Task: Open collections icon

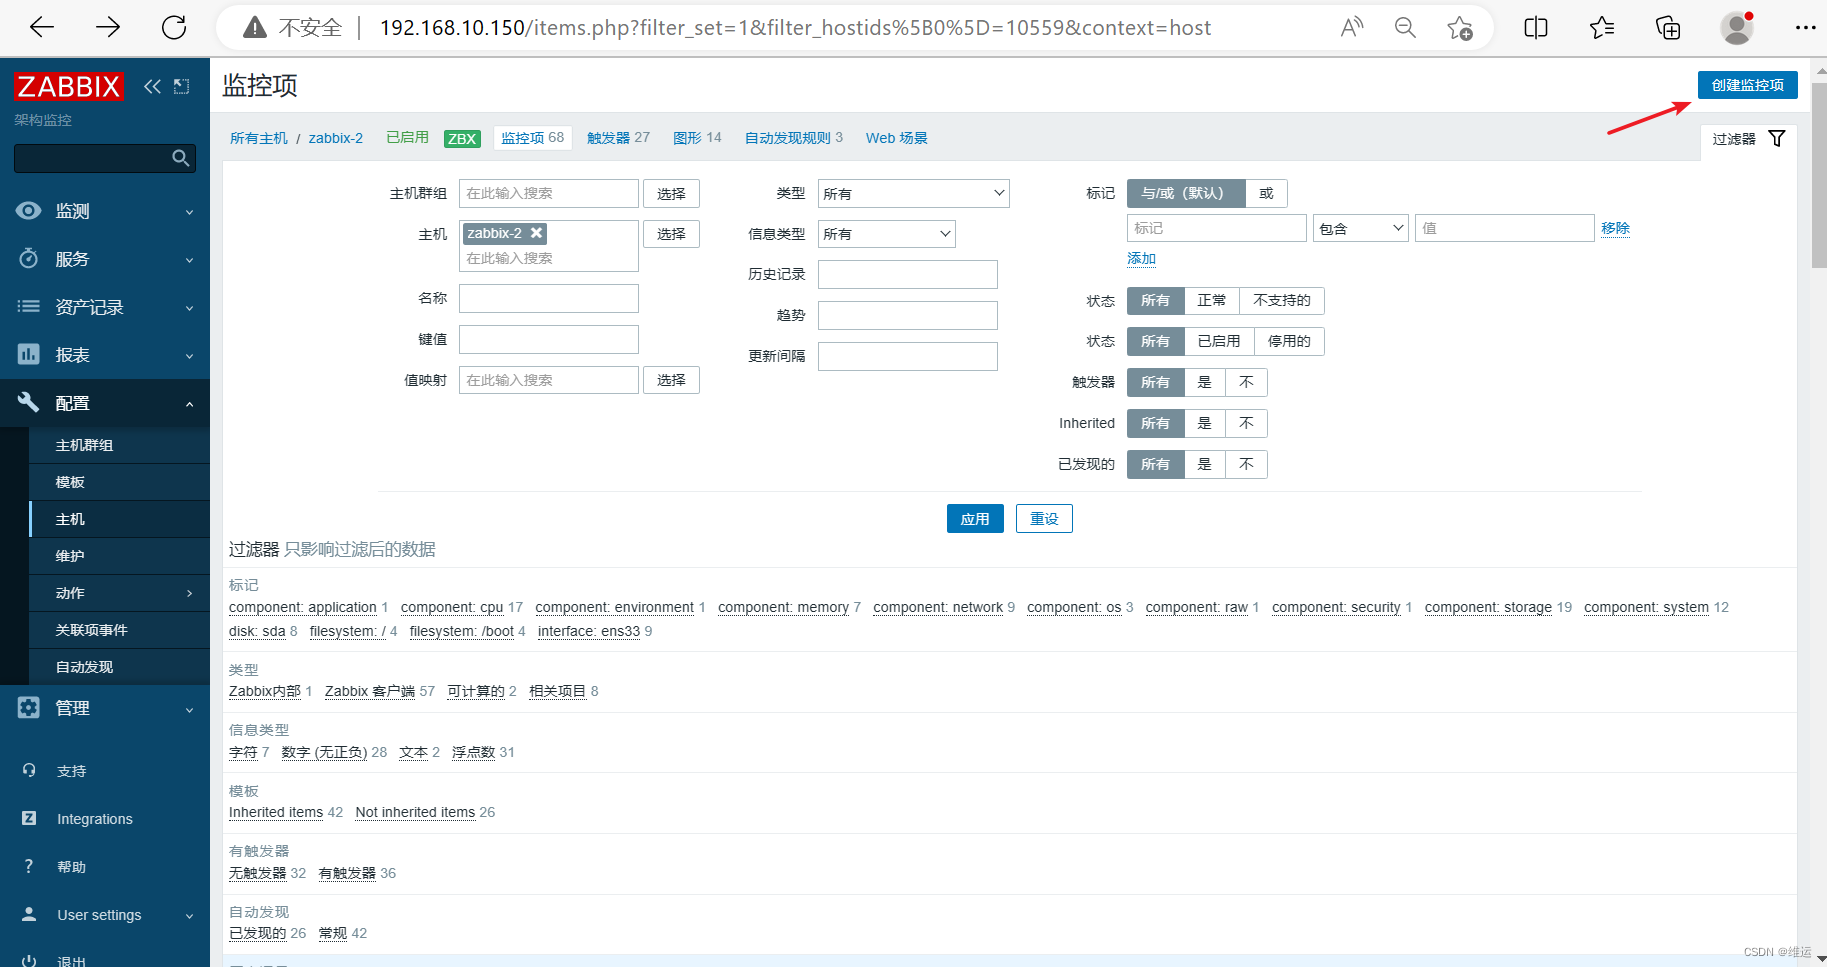Action: pyautogui.click(x=1668, y=27)
